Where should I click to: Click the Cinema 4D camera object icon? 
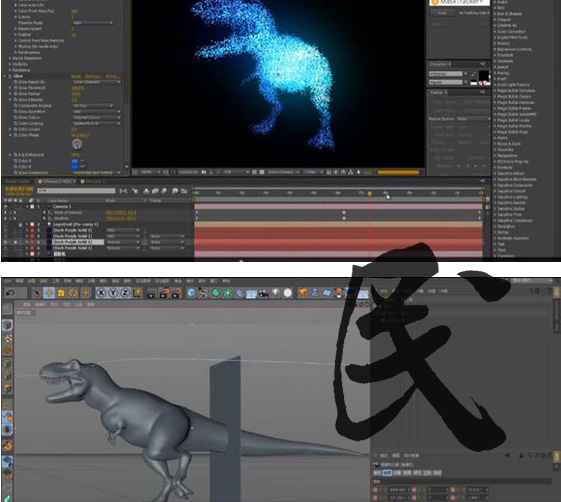click(263, 293)
